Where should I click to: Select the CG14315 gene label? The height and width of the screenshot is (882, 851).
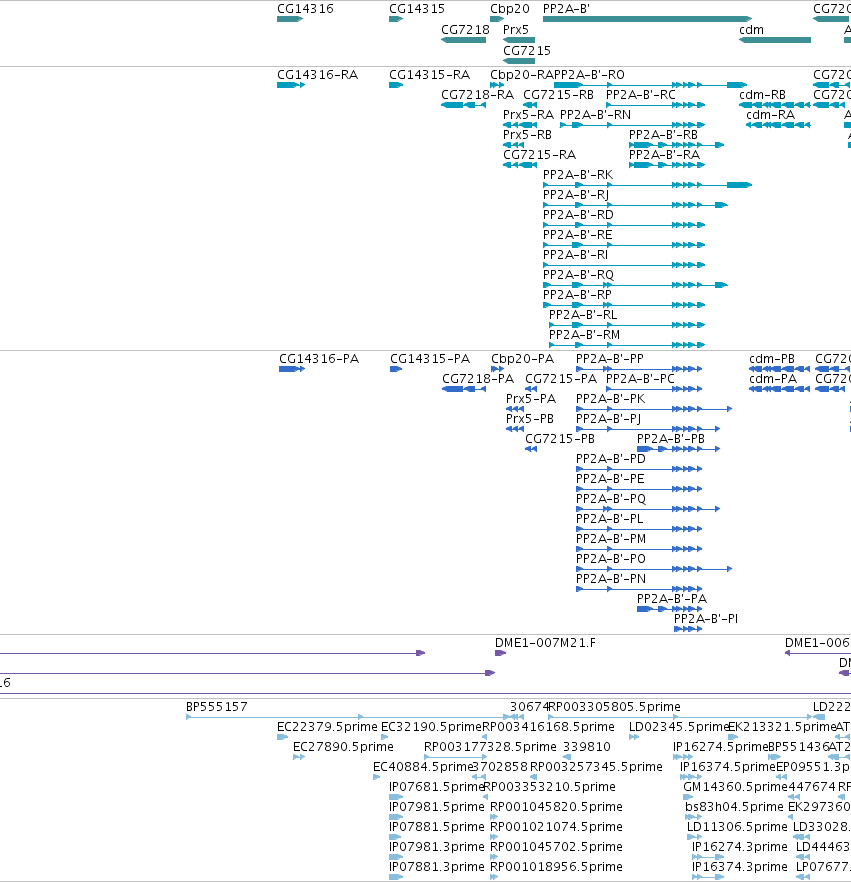coord(417,9)
